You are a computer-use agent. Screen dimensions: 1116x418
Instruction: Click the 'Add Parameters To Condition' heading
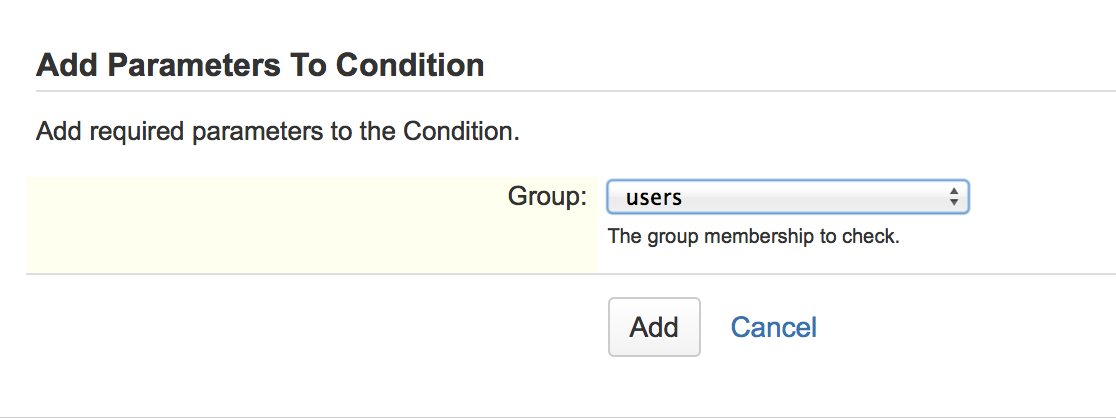click(x=260, y=66)
